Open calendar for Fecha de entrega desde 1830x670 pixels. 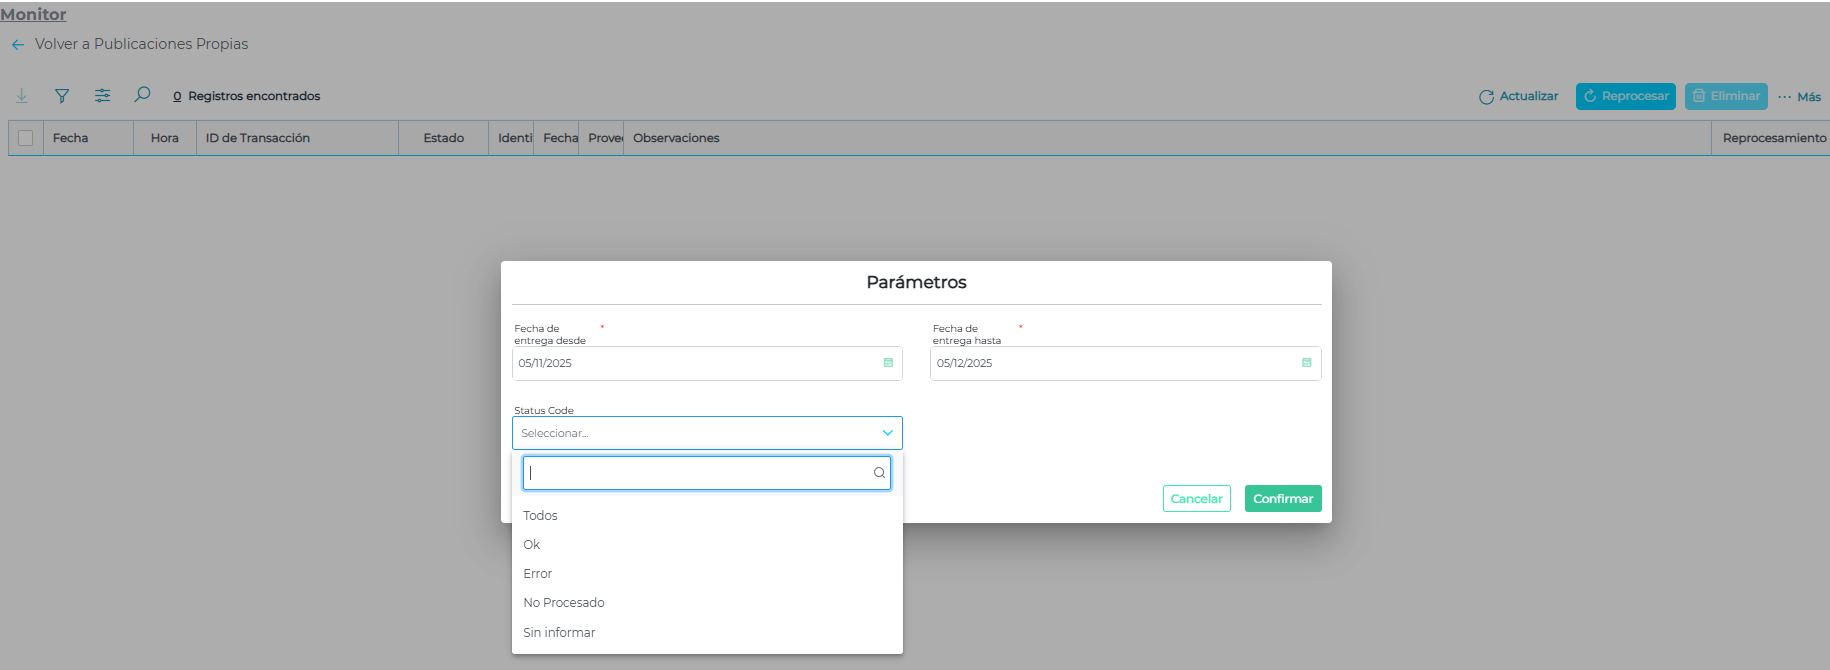tap(888, 363)
